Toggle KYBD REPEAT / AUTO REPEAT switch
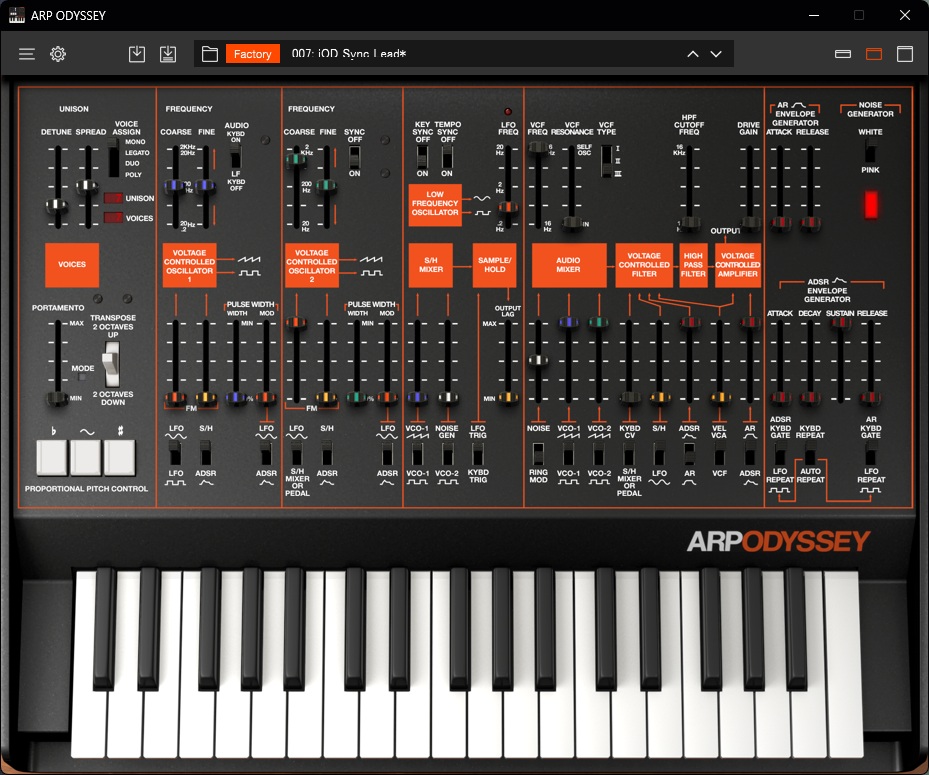 (x=810, y=454)
